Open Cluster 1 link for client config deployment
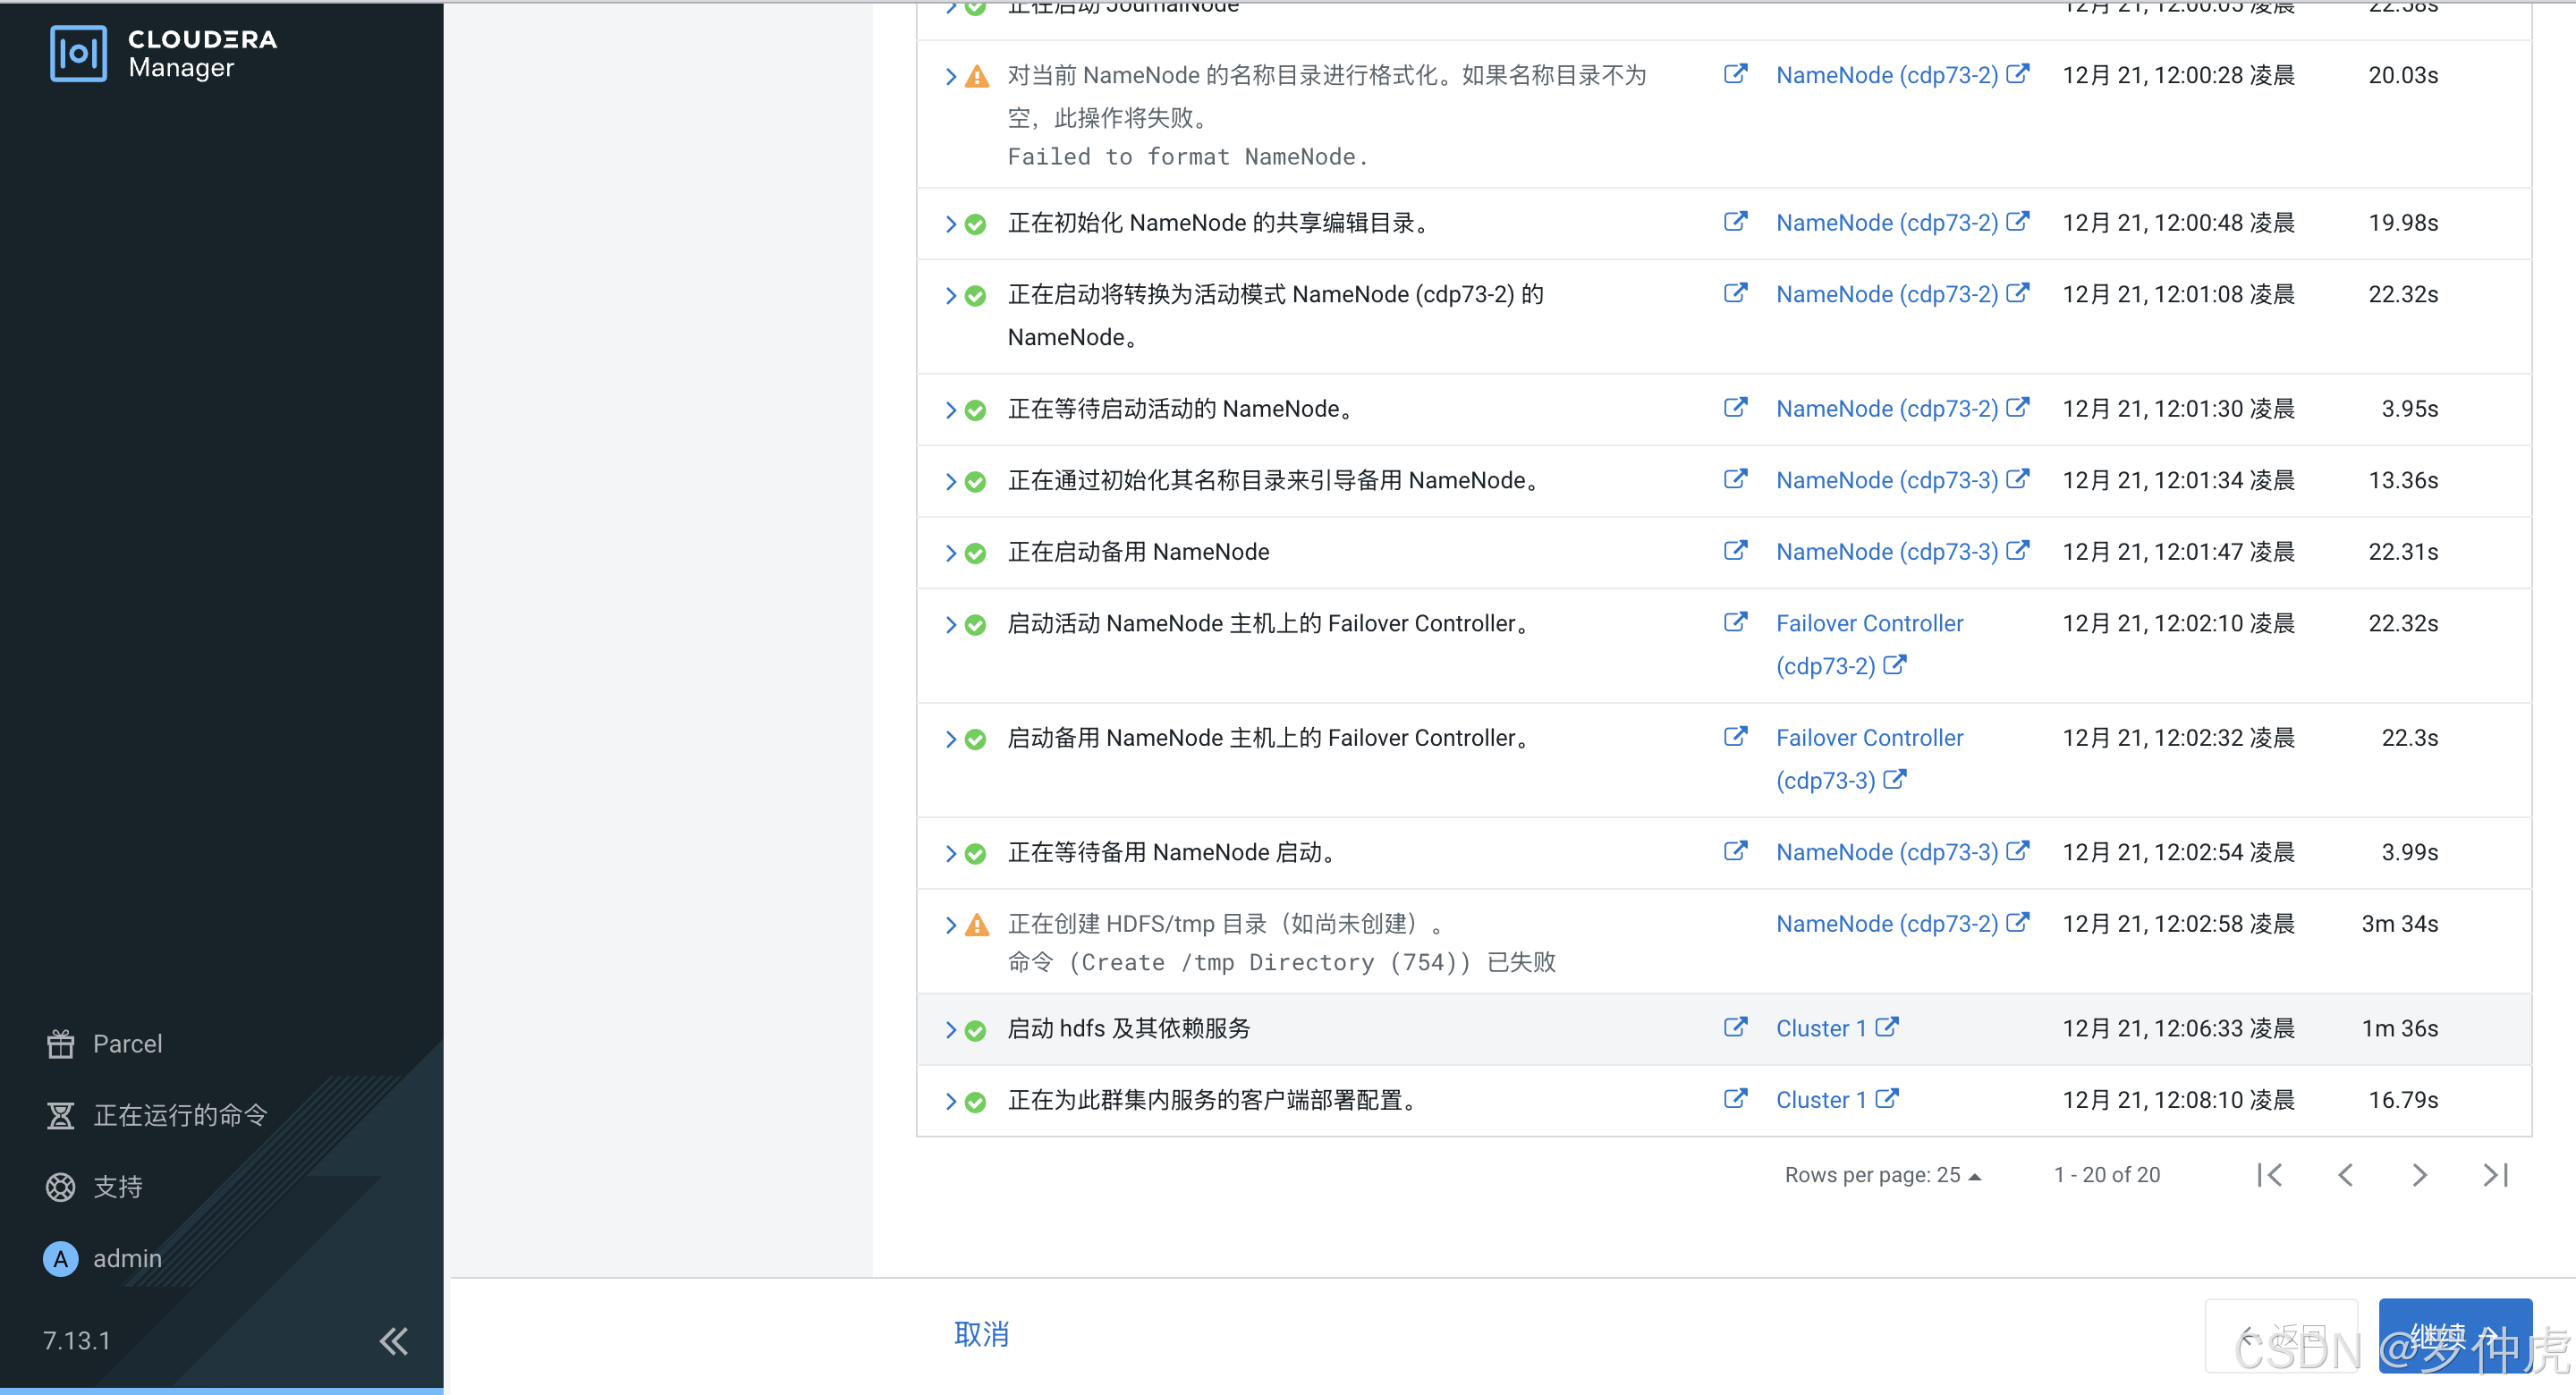 coord(1820,1099)
